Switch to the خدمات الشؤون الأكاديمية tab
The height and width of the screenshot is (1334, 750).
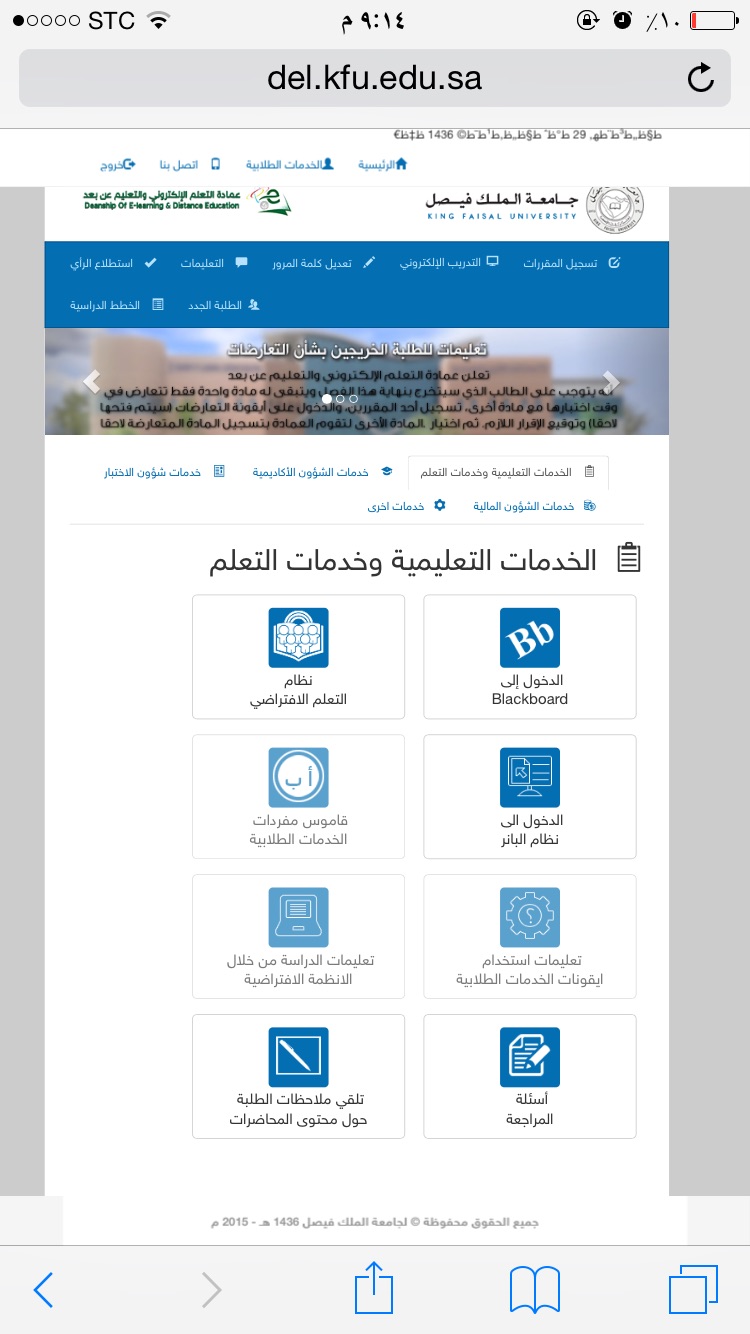click(x=322, y=471)
